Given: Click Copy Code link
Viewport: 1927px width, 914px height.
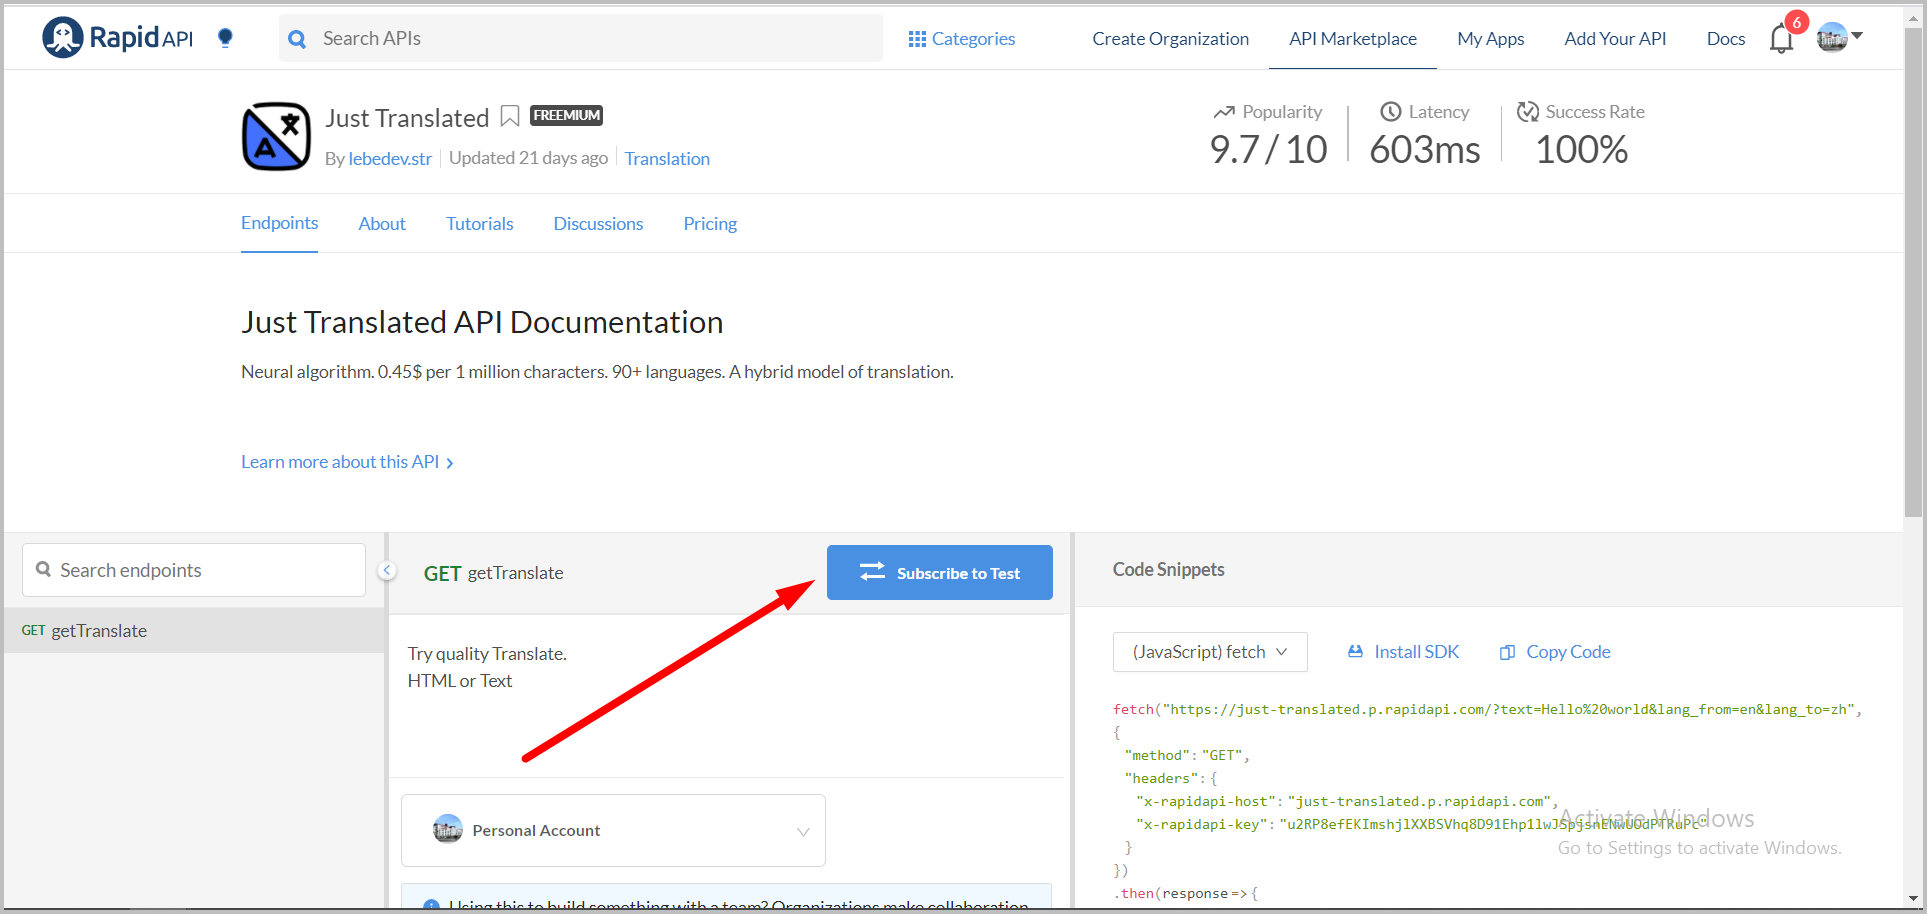Looking at the screenshot, I should 1568,652.
